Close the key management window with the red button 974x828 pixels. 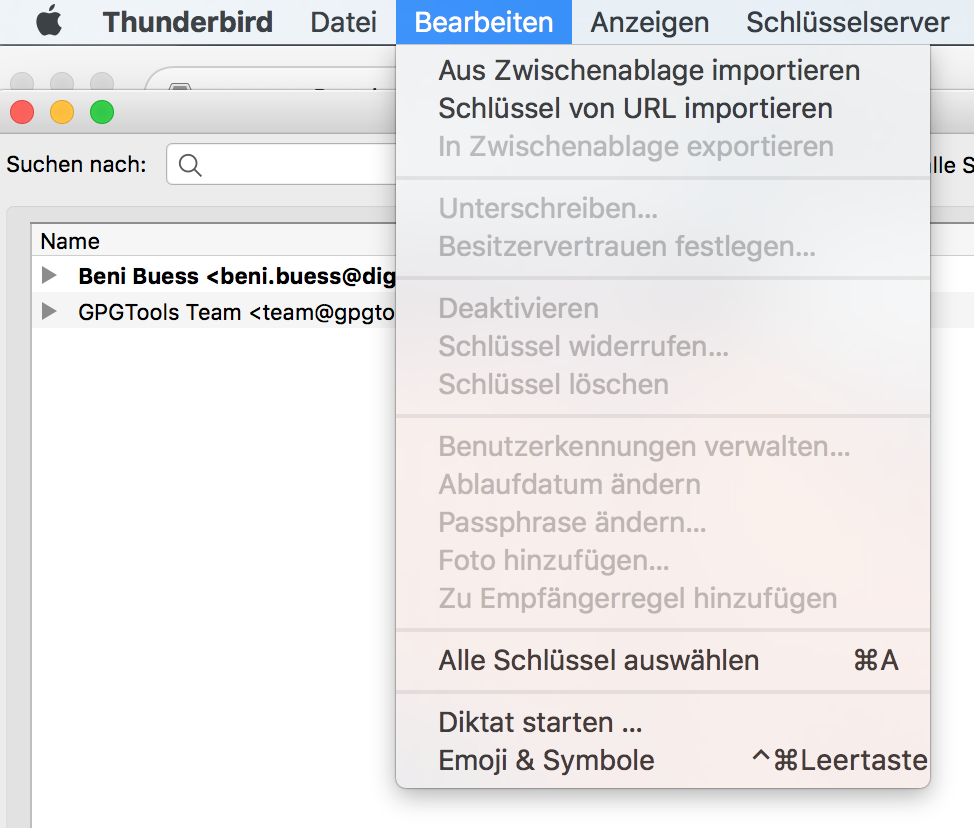tap(22, 112)
